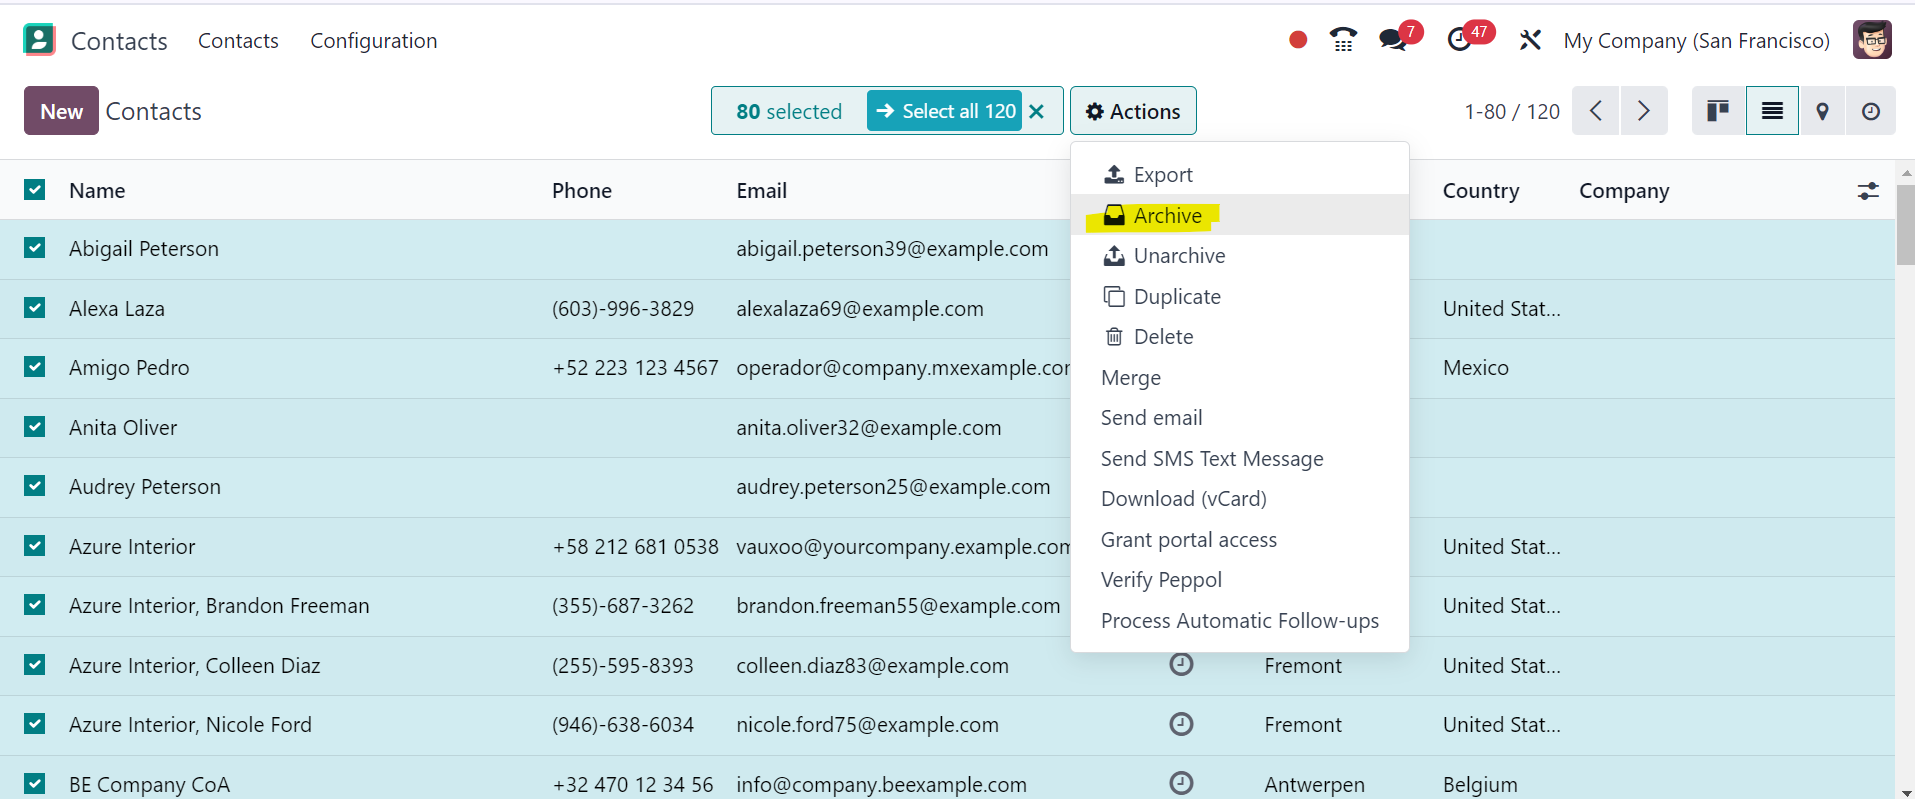Open the Activity view clock icon
The width and height of the screenshot is (1915, 799).
click(x=1870, y=111)
